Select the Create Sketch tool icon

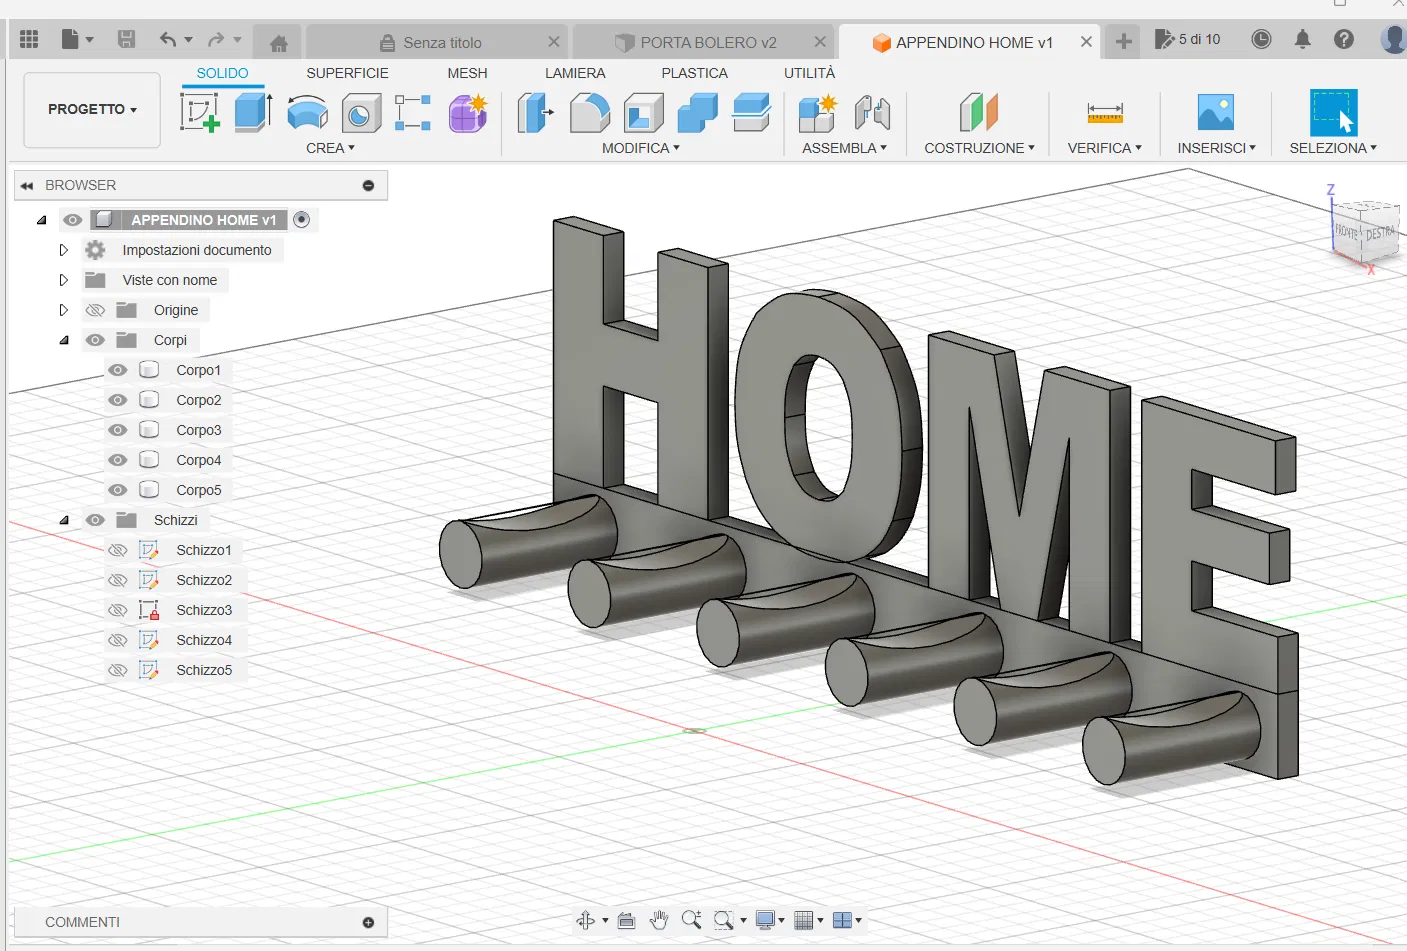[x=199, y=112]
